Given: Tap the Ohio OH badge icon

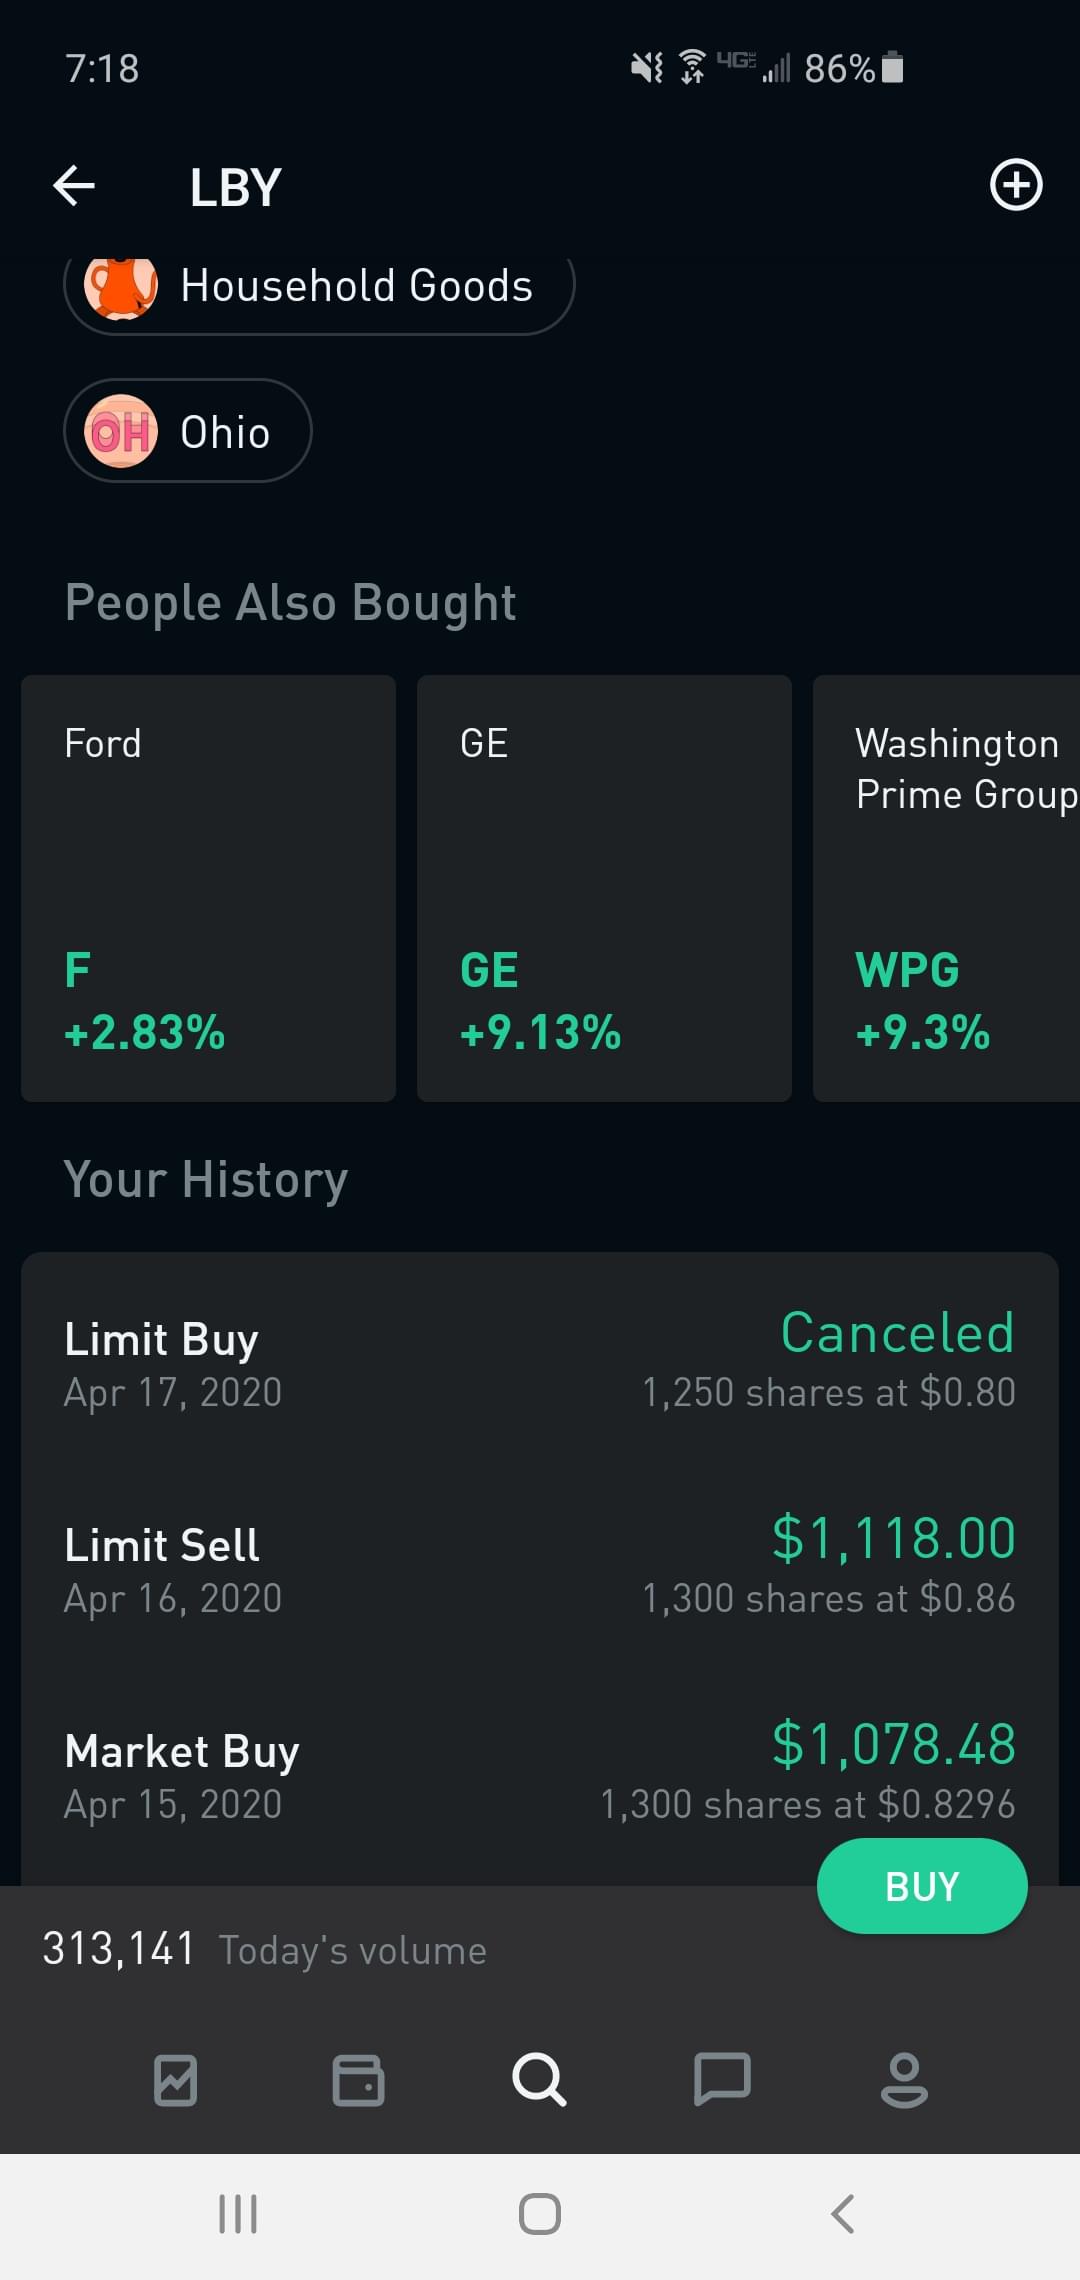Looking at the screenshot, I should (x=121, y=431).
